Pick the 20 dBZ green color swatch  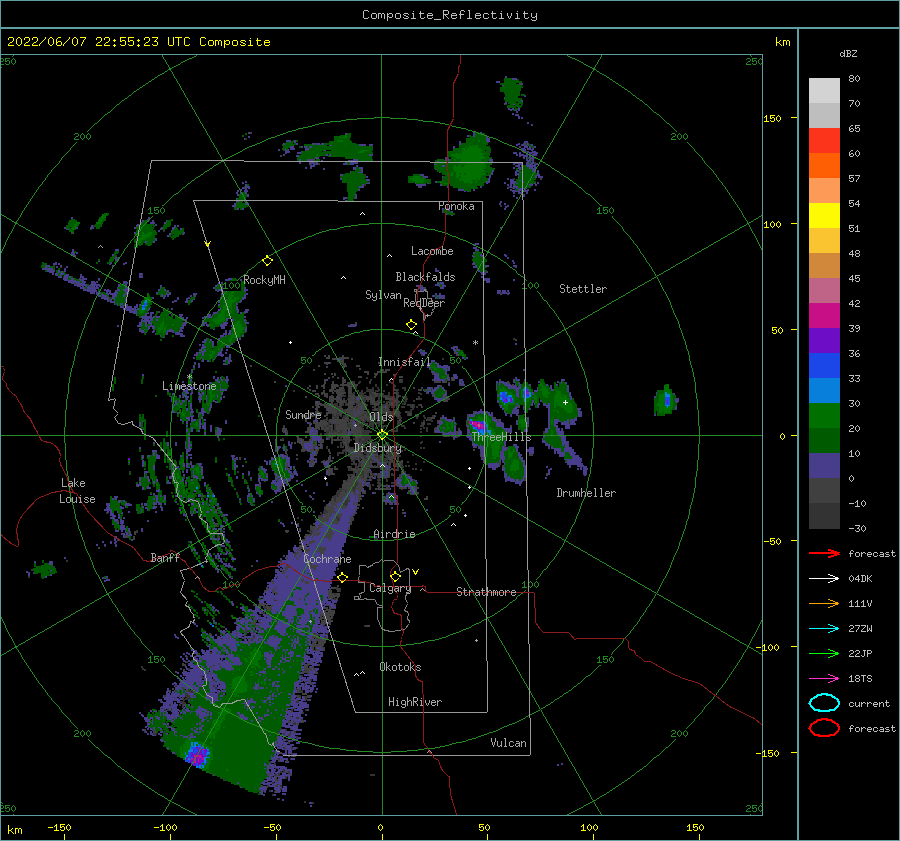point(824,415)
